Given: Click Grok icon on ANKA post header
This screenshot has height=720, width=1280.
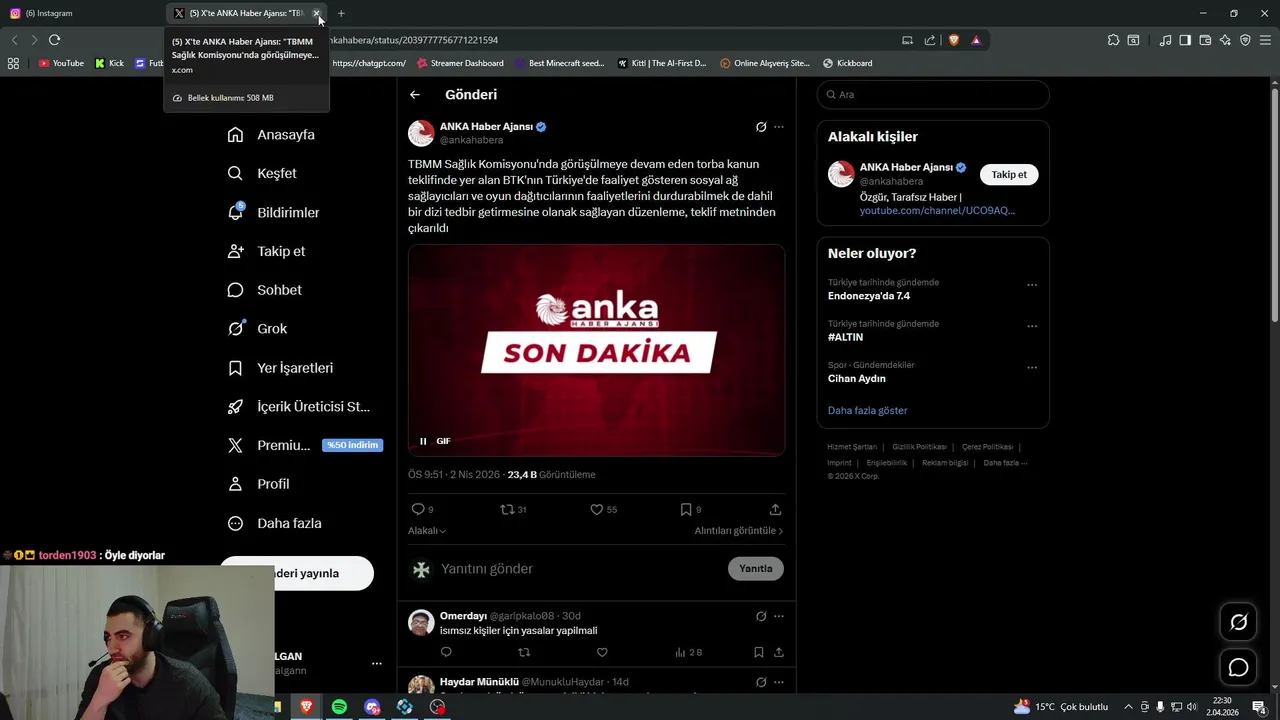Looking at the screenshot, I should [761, 127].
